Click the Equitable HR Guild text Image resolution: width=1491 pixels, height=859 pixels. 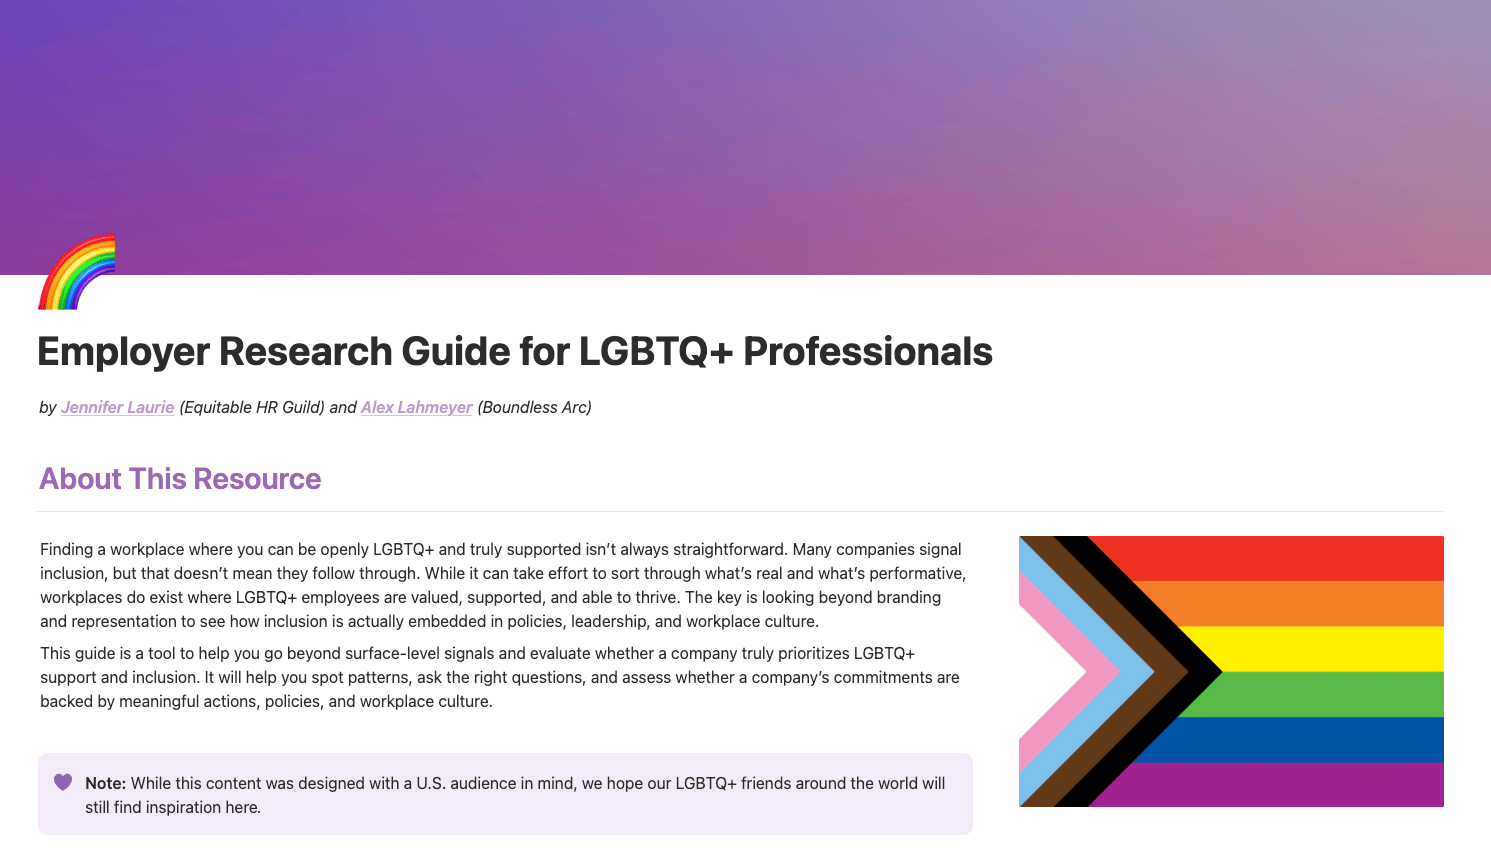click(x=253, y=407)
